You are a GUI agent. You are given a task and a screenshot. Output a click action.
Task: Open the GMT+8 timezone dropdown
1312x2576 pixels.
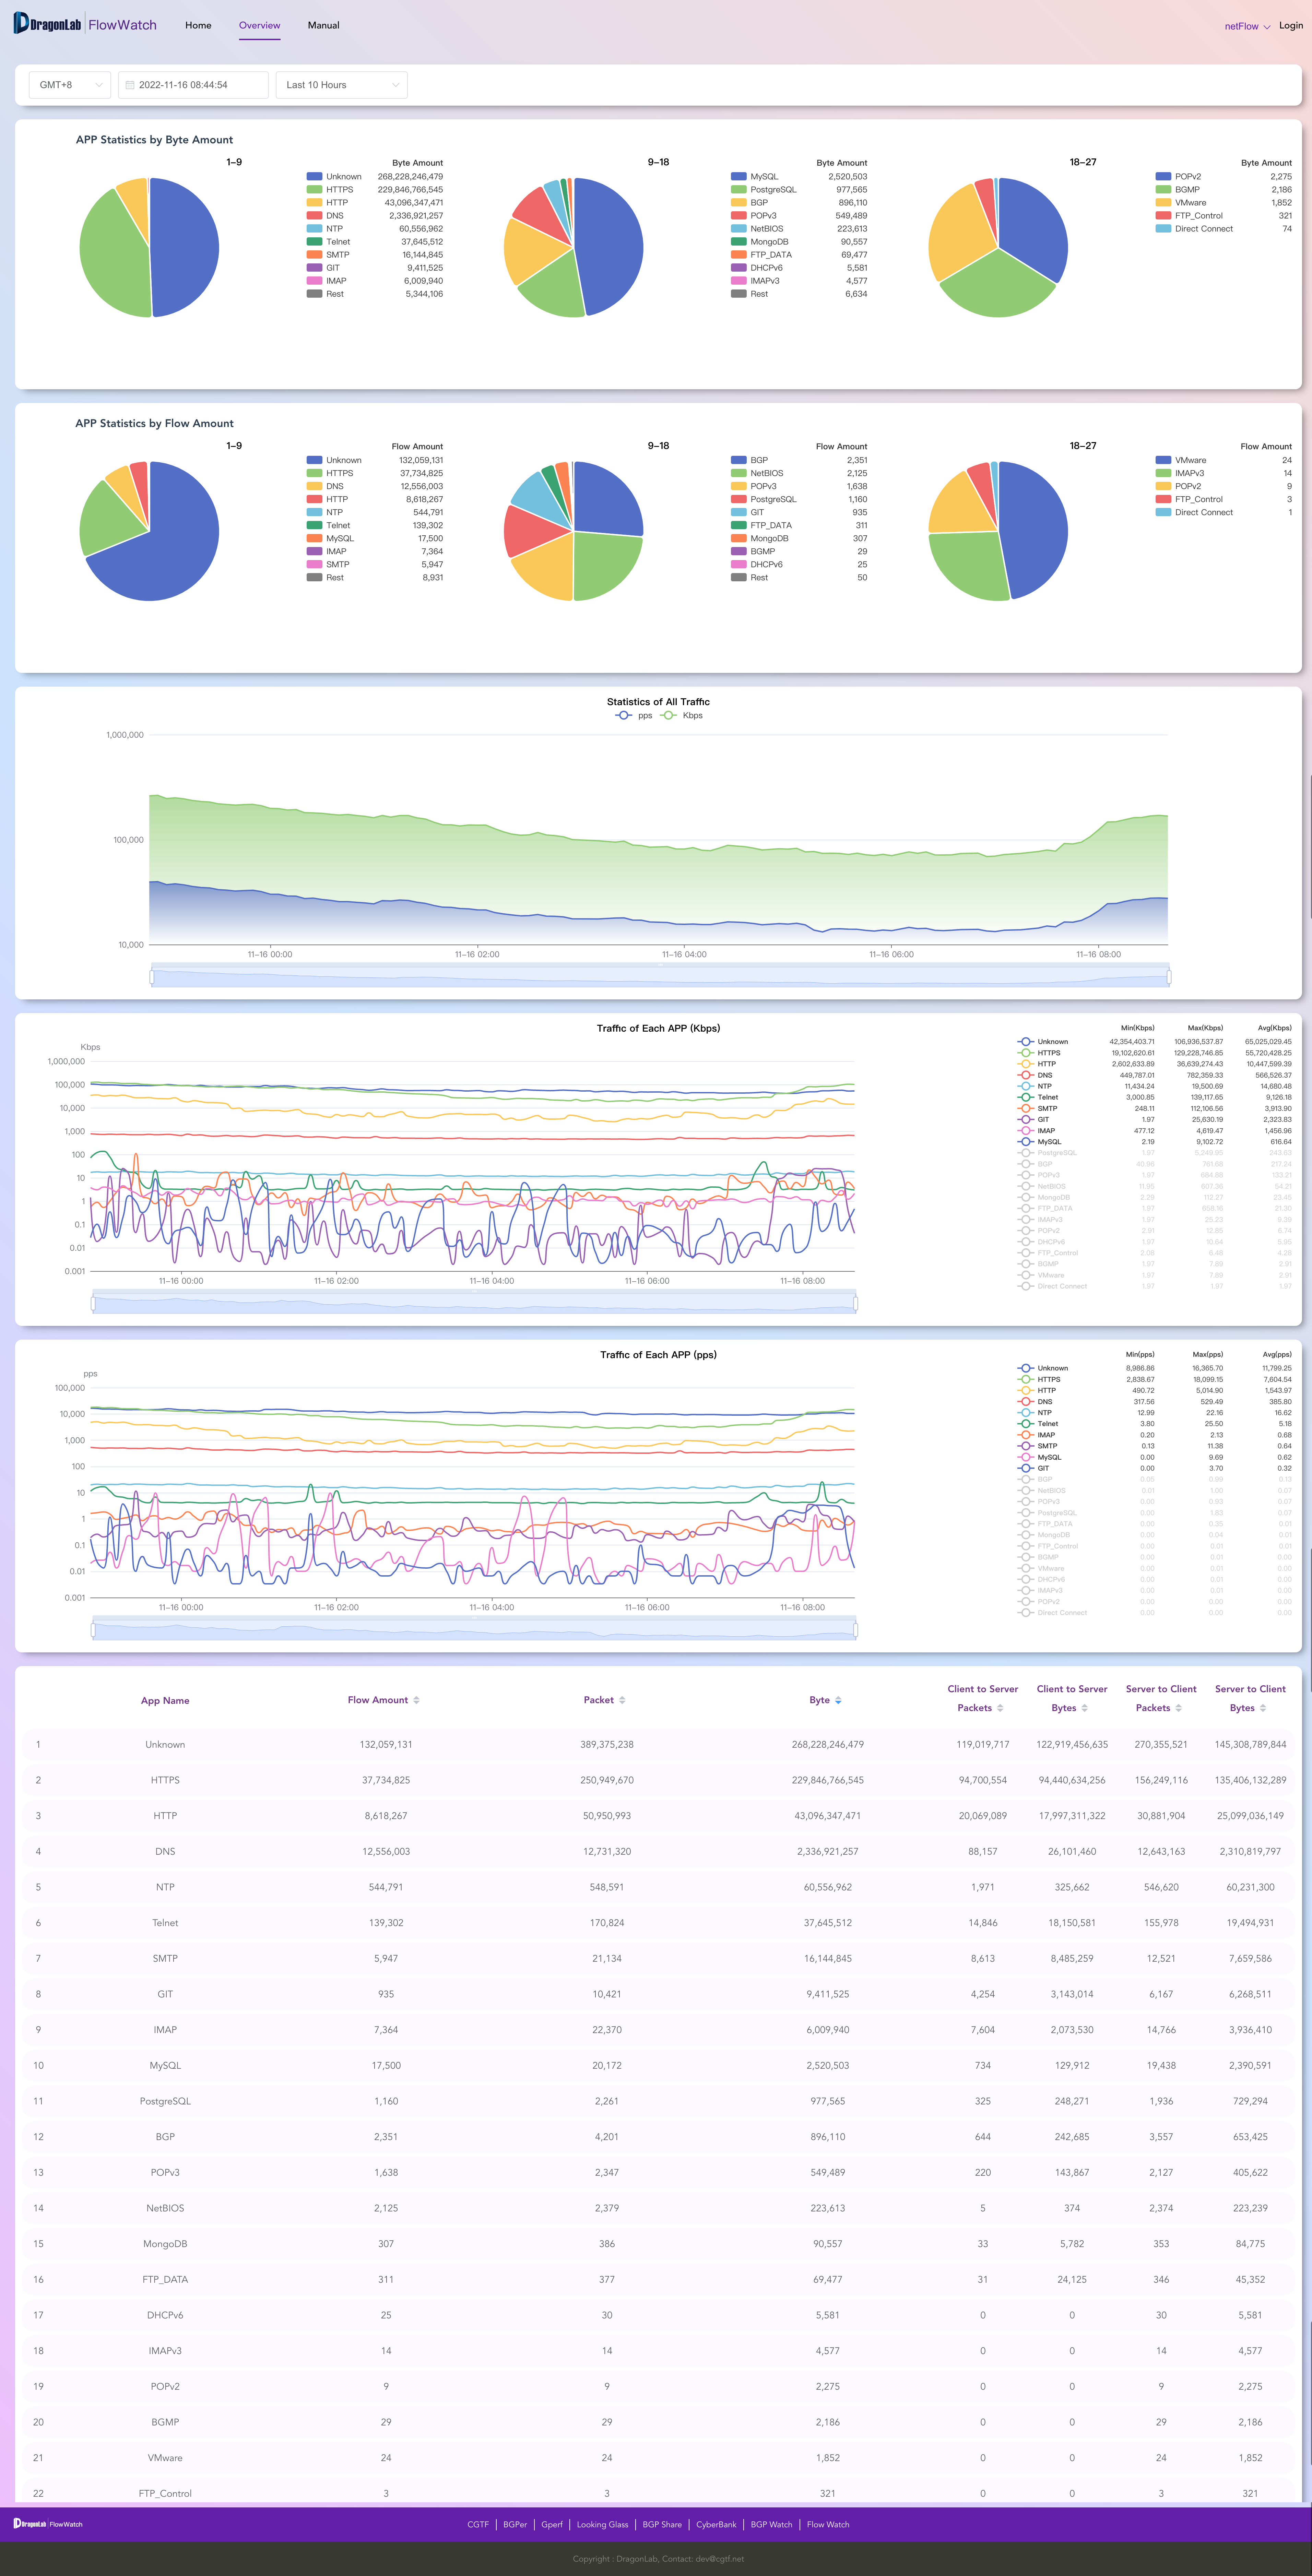click(x=70, y=85)
